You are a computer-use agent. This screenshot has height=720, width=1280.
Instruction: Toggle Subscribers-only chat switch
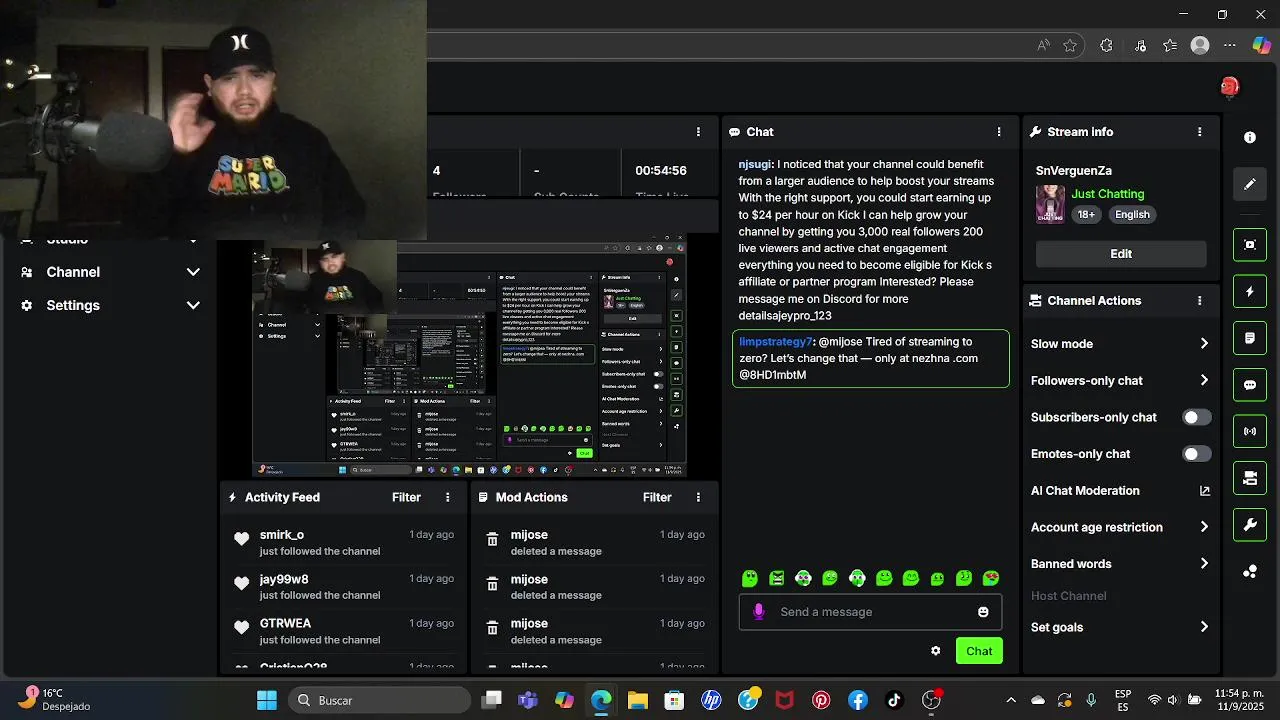pyautogui.click(x=1197, y=417)
